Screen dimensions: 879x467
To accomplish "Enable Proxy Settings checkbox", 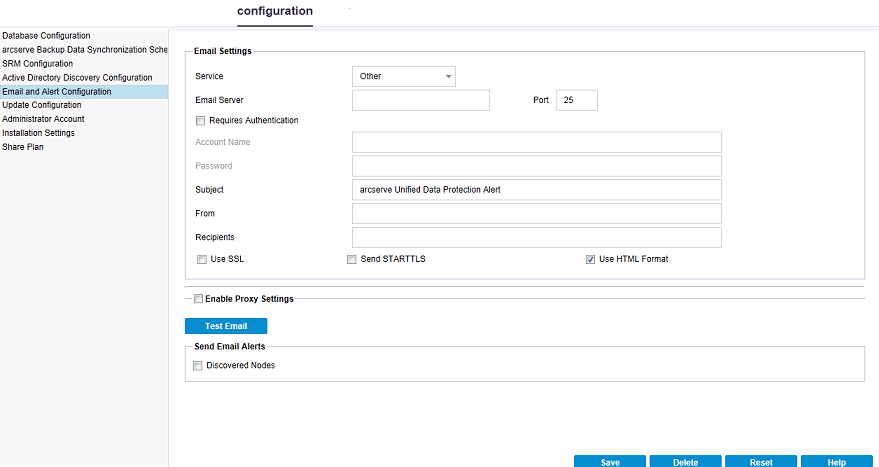I will pyautogui.click(x=198, y=298).
